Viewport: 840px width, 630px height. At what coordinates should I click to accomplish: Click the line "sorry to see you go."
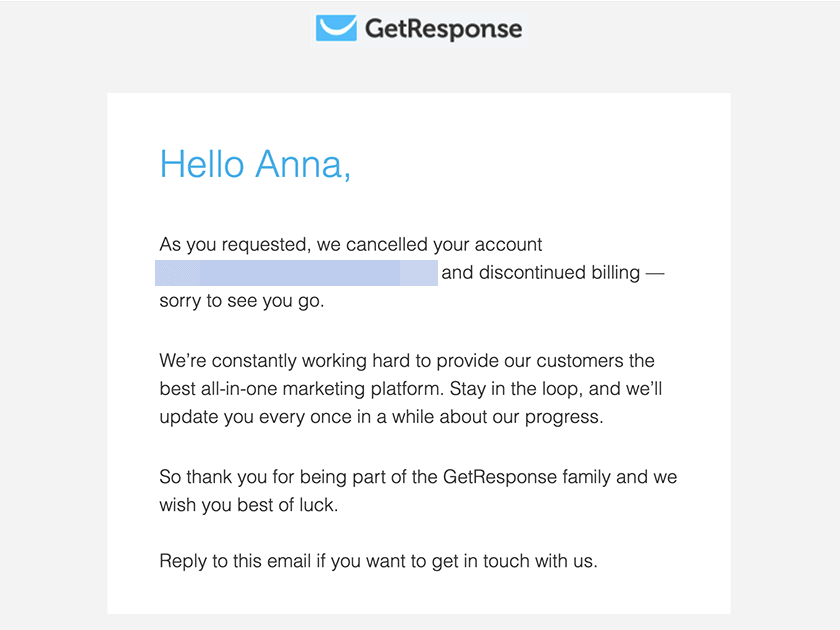(242, 301)
